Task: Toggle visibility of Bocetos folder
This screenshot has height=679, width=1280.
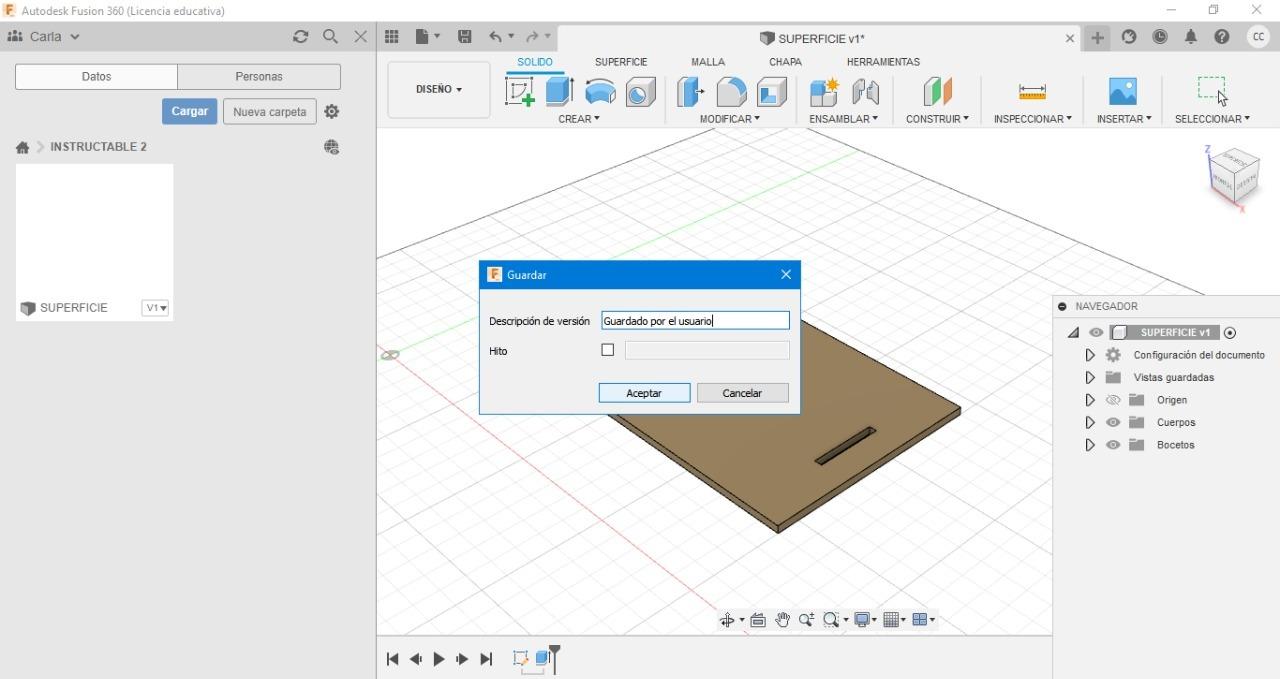Action: [x=1113, y=445]
